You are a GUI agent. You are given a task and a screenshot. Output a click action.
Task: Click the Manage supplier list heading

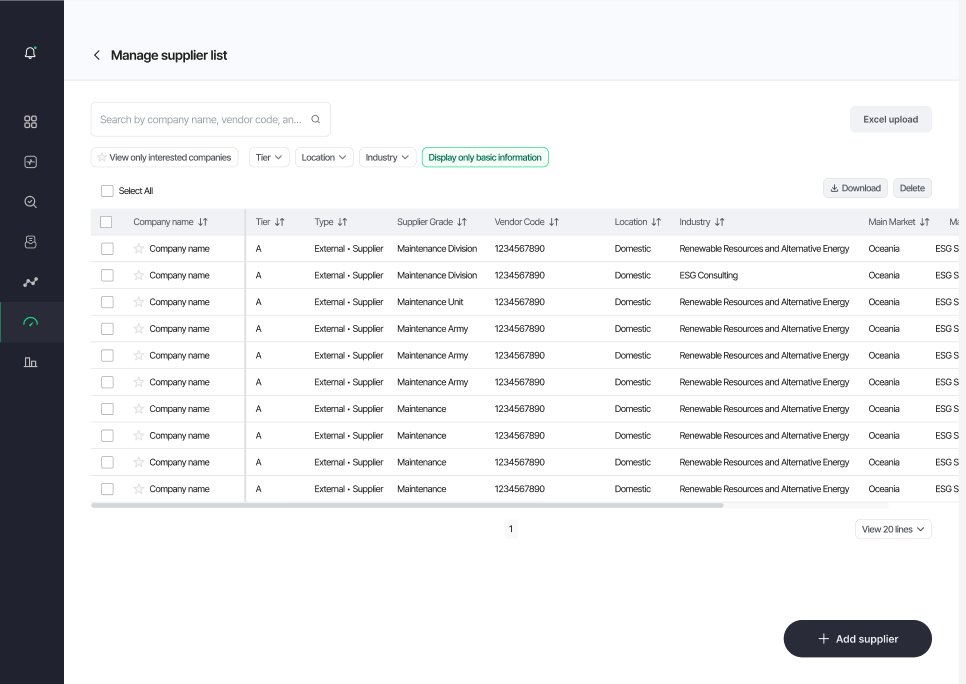[x=169, y=55]
